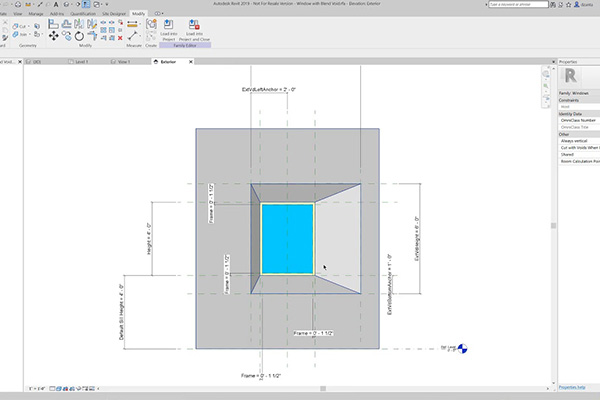Screen dimensions: 600x400
Task: Open the Manage ribbon tab
Action: 36,14
